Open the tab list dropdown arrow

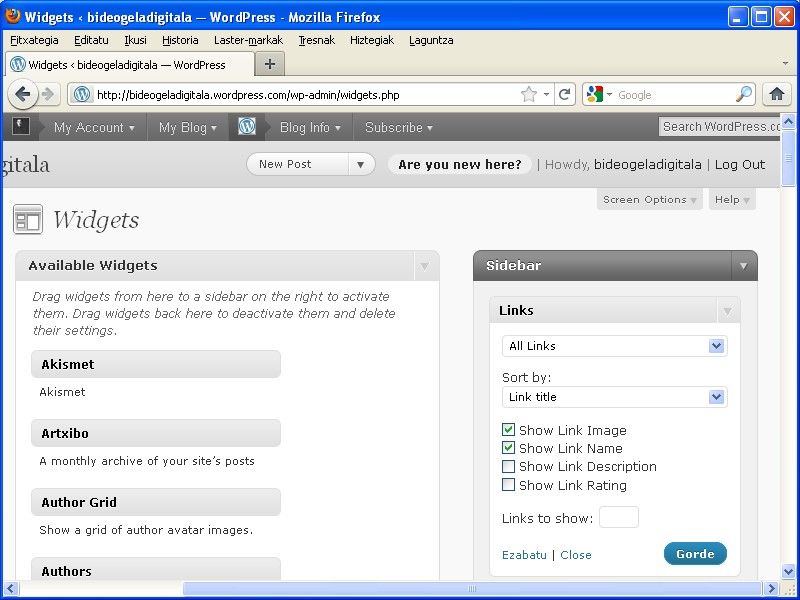tap(785, 64)
